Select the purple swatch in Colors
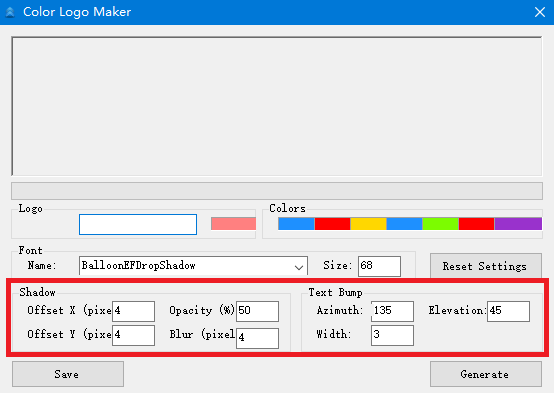Image resolution: width=554 pixels, height=393 pixels. pos(518,224)
